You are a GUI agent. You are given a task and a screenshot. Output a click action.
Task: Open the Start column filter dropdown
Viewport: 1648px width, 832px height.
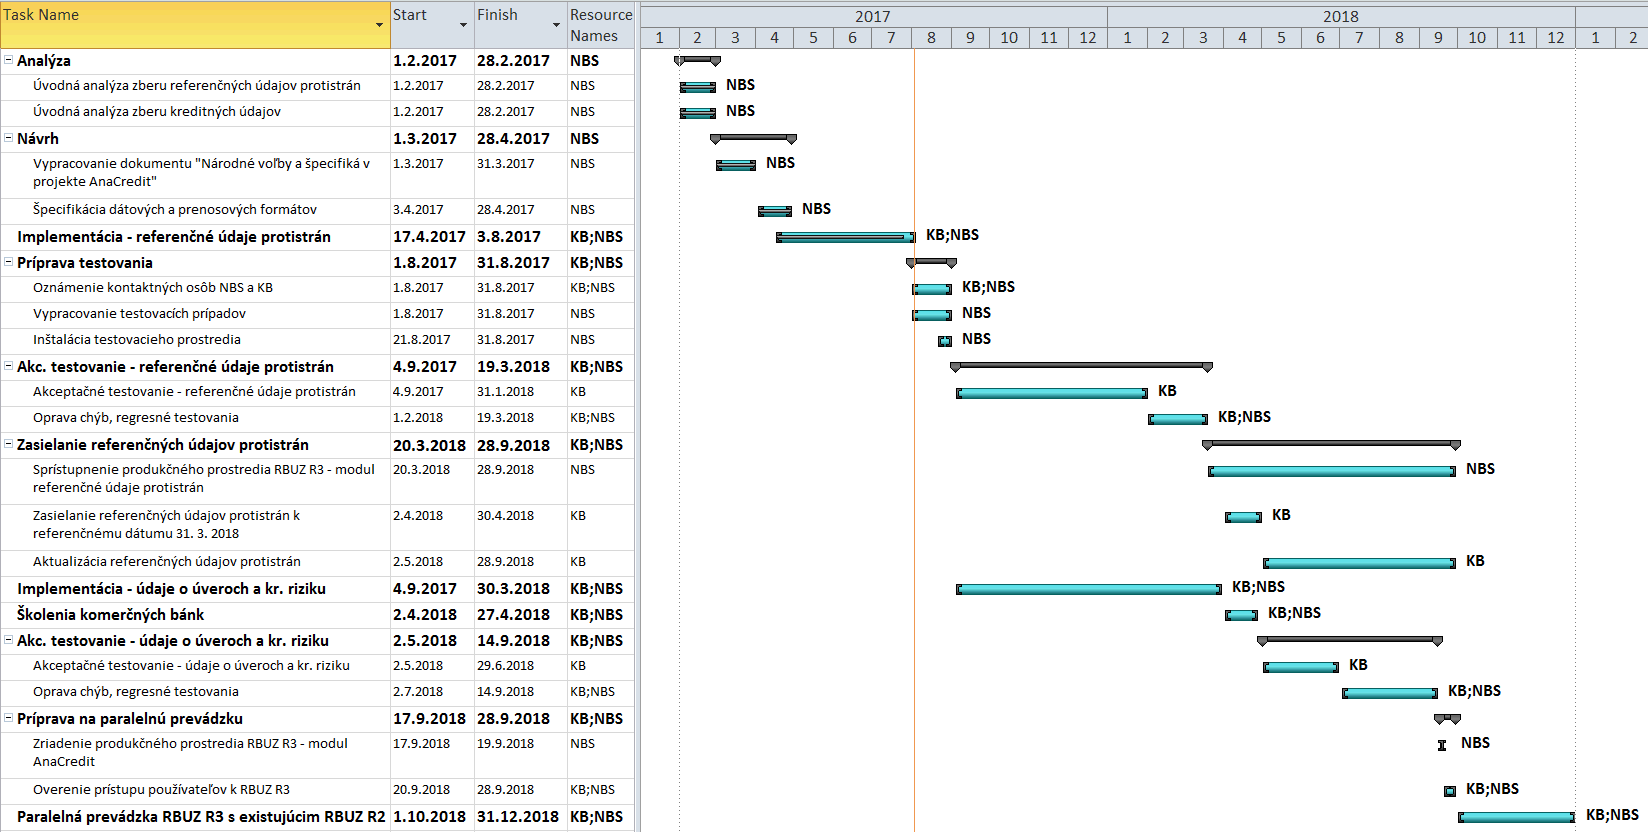point(463,25)
